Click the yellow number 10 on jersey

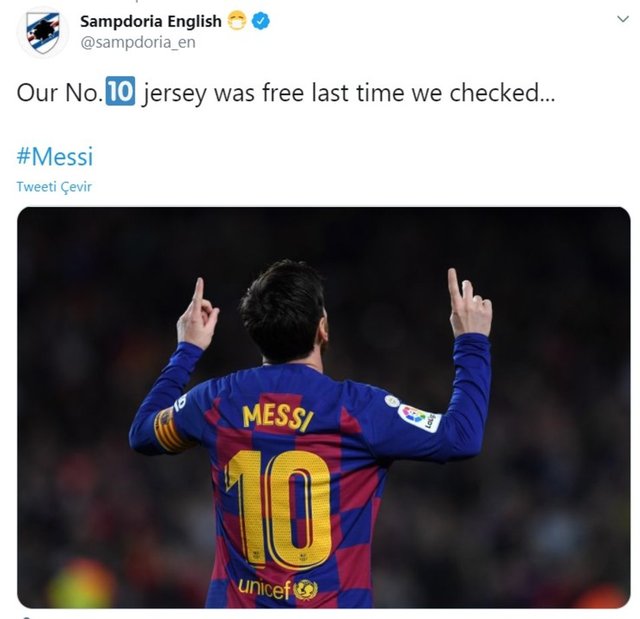click(x=278, y=510)
